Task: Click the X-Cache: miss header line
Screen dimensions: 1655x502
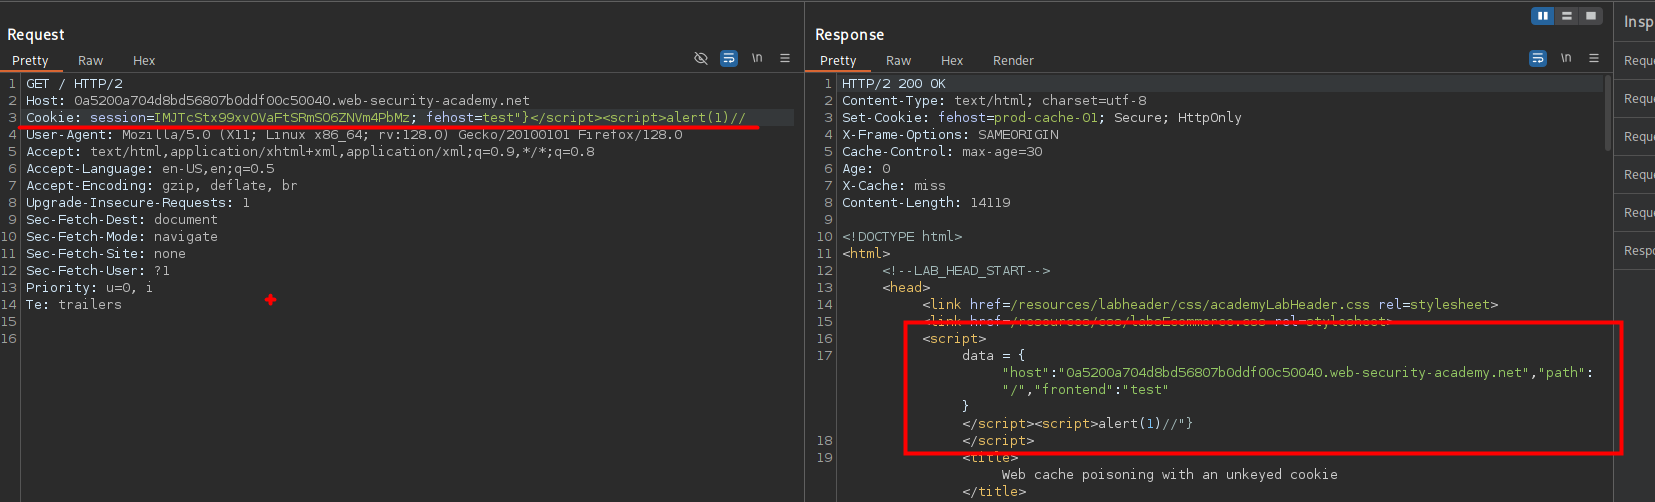Action: [x=894, y=186]
